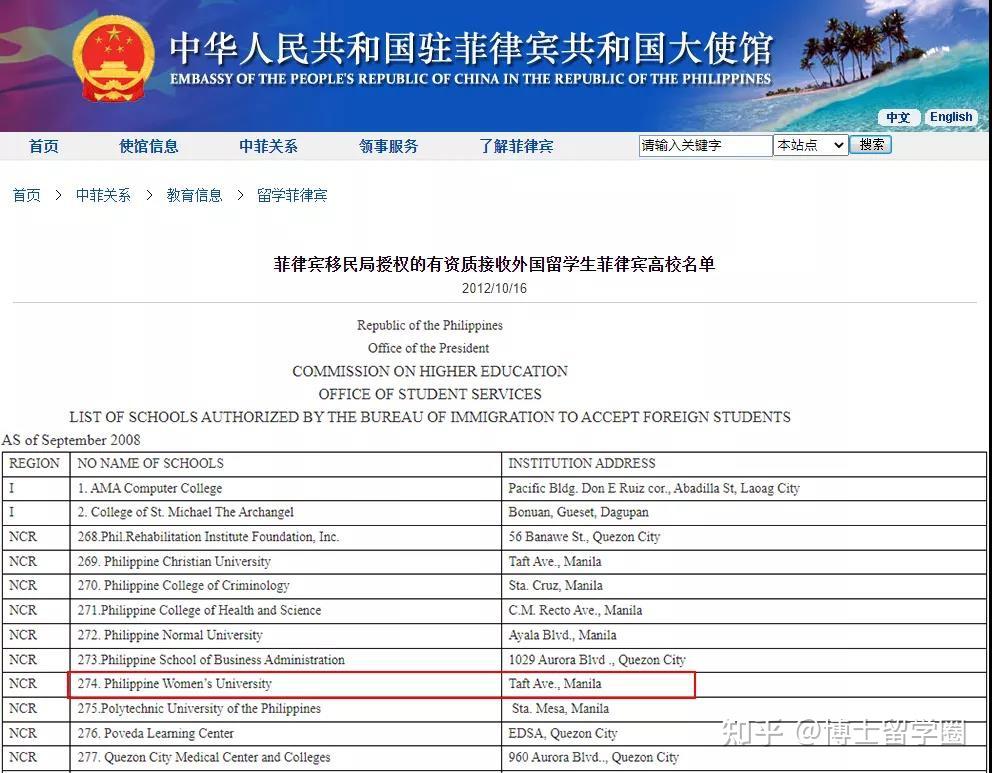Select 'OFFICE OF STUDENT SERVICES' heading
Image resolution: width=992 pixels, height=773 pixels.
point(430,394)
